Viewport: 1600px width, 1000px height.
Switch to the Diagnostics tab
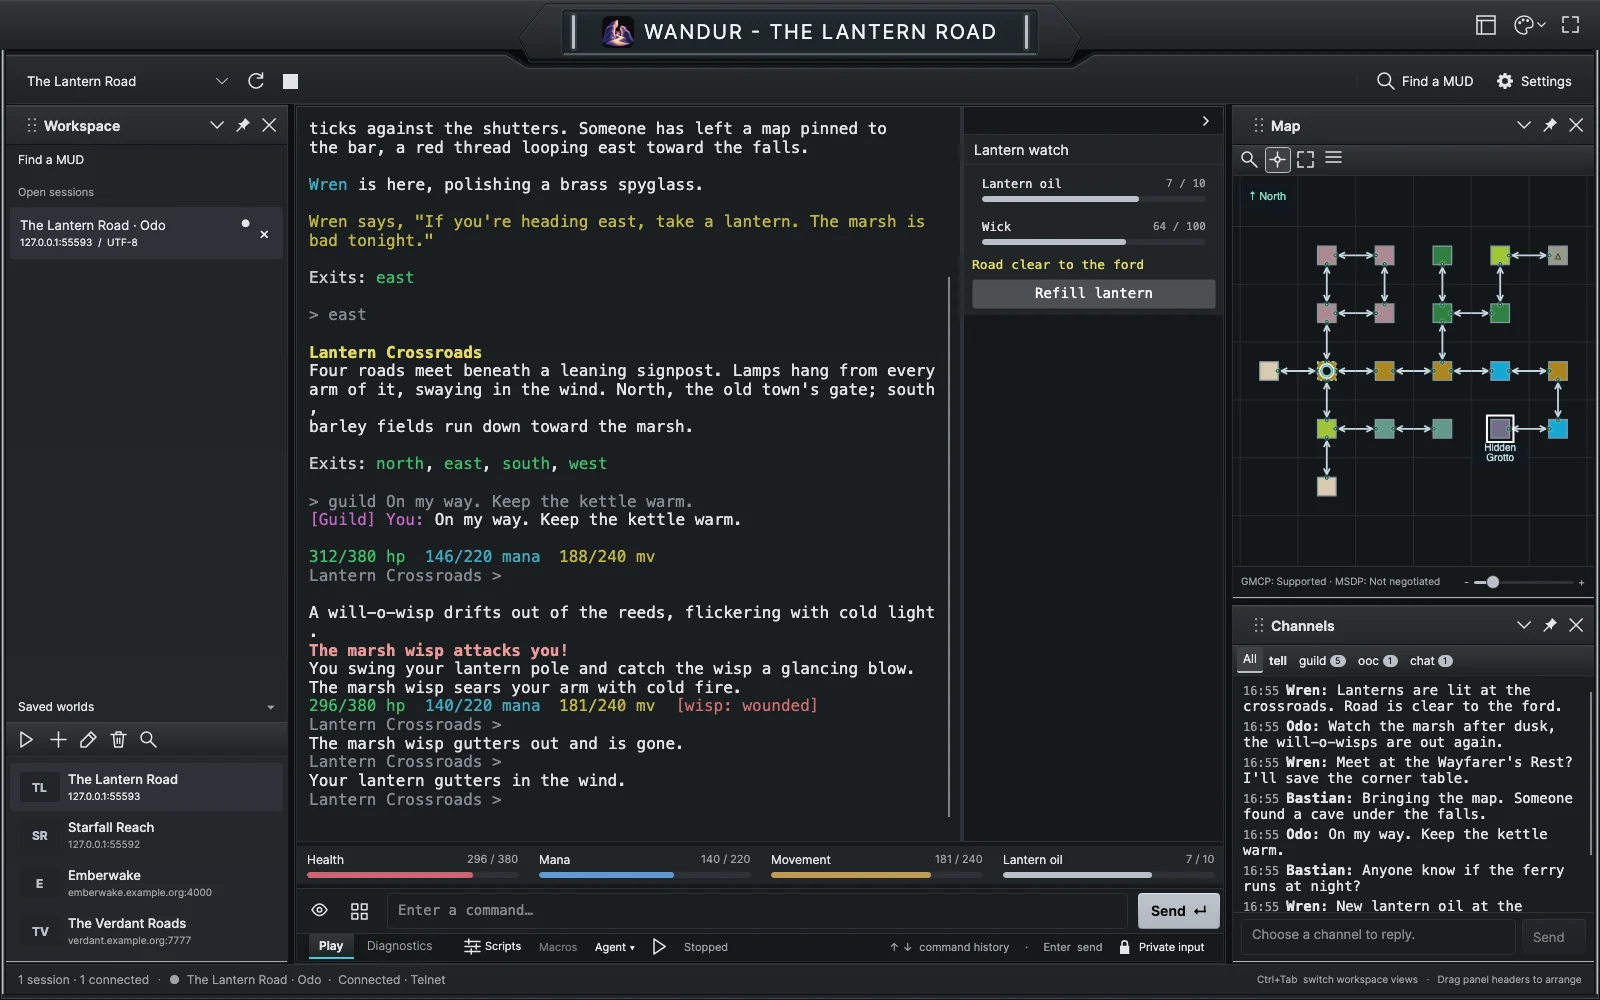400,946
